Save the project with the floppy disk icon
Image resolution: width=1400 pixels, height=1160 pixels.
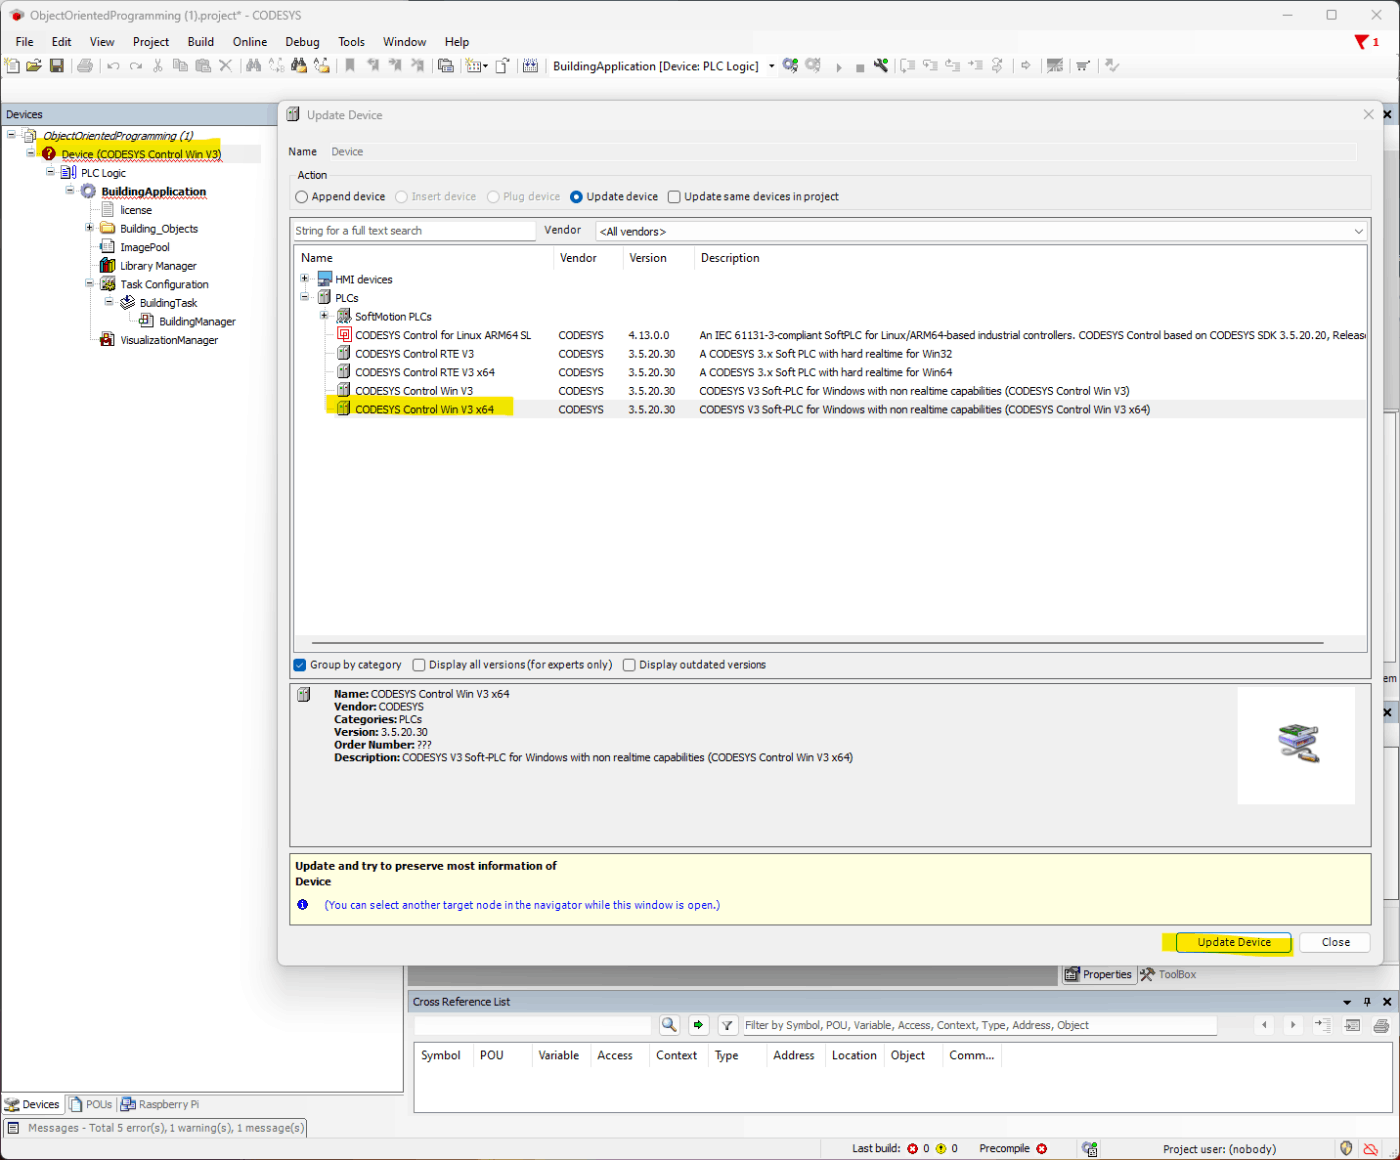pos(57,66)
